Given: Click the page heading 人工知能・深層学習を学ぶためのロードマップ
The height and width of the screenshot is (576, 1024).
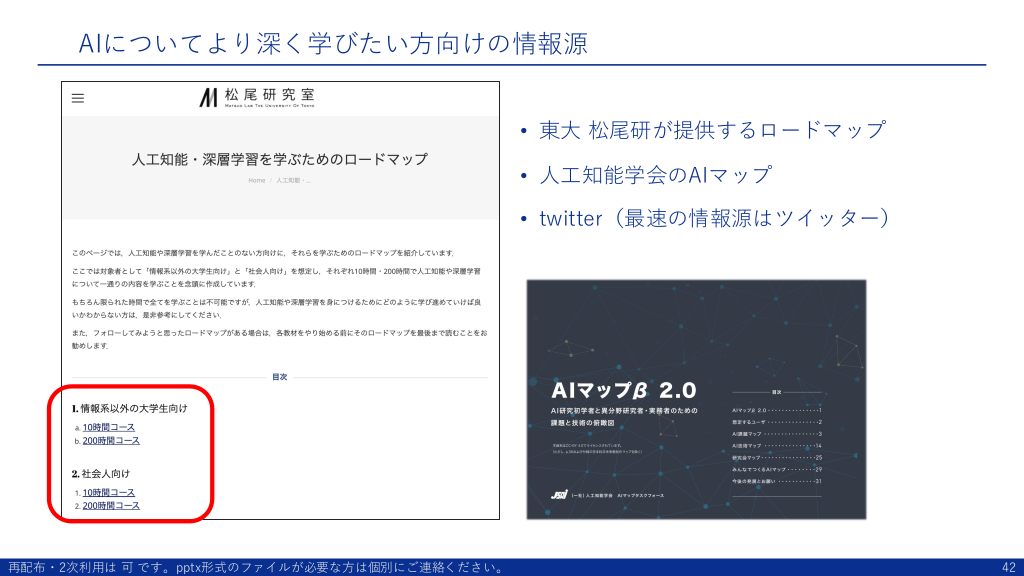Looking at the screenshot, I should 279,159.
